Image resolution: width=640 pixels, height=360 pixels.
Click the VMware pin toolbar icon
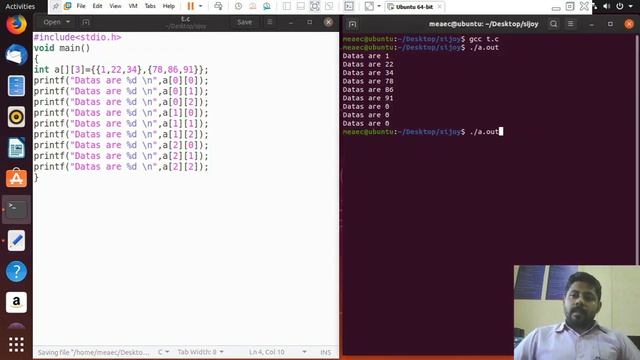tap(56, 6)
